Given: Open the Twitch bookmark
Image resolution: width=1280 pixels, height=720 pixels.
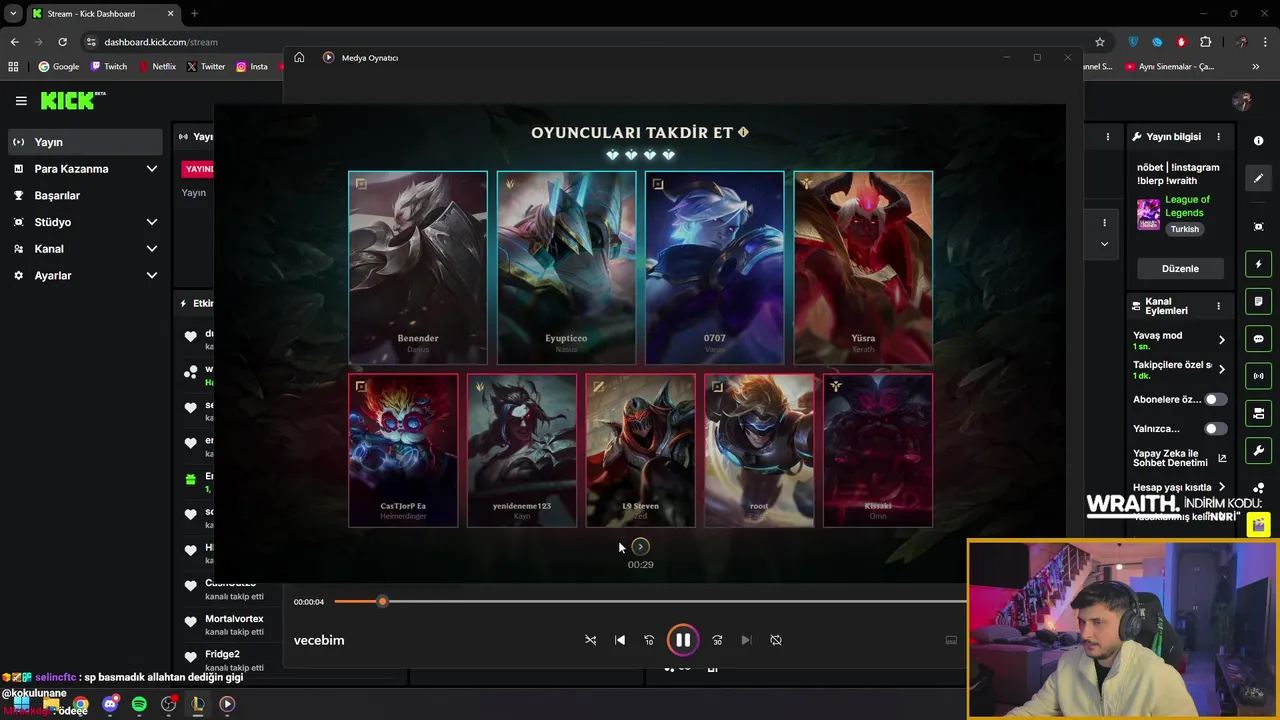Looking at the screenshot, I should (x=109, y=67).
